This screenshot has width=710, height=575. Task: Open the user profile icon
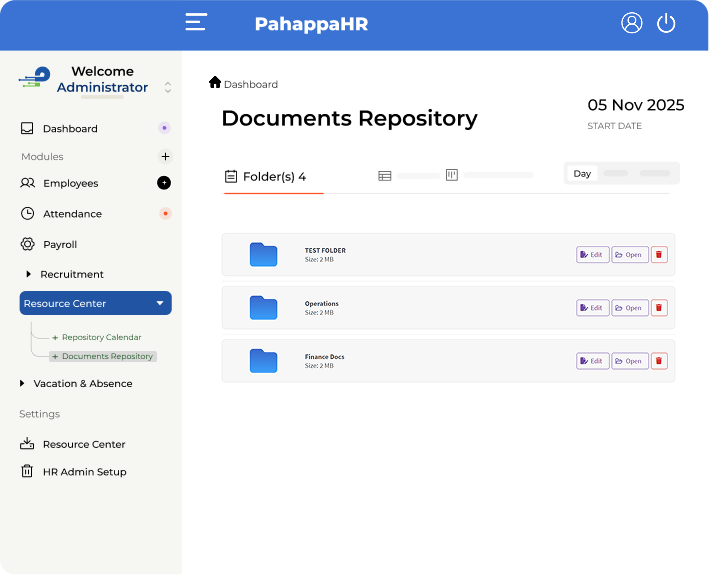[631, 23]
